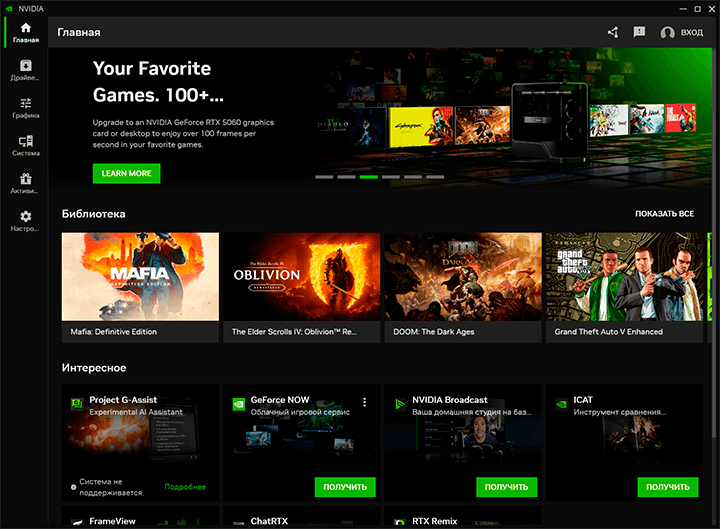Open the Mafia Definitive Edition cover

[140, 276]
